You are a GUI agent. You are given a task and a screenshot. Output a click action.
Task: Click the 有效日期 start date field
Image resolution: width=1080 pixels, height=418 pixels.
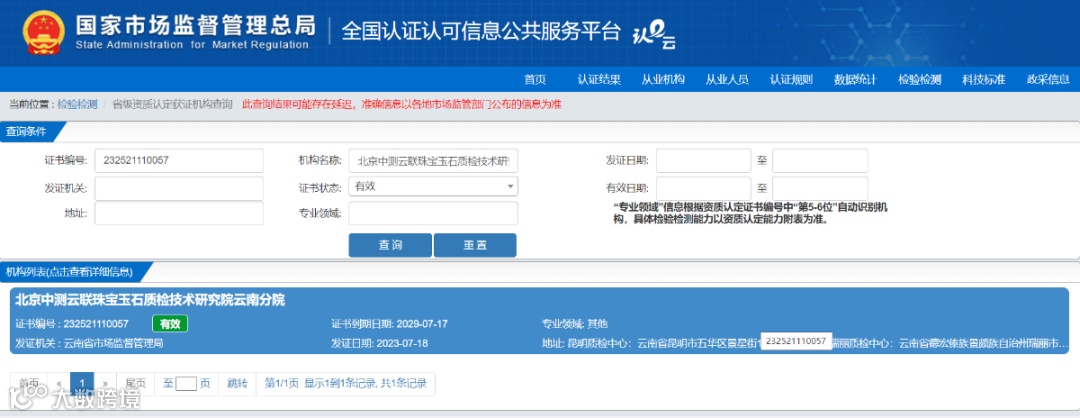tap(703, 188)
